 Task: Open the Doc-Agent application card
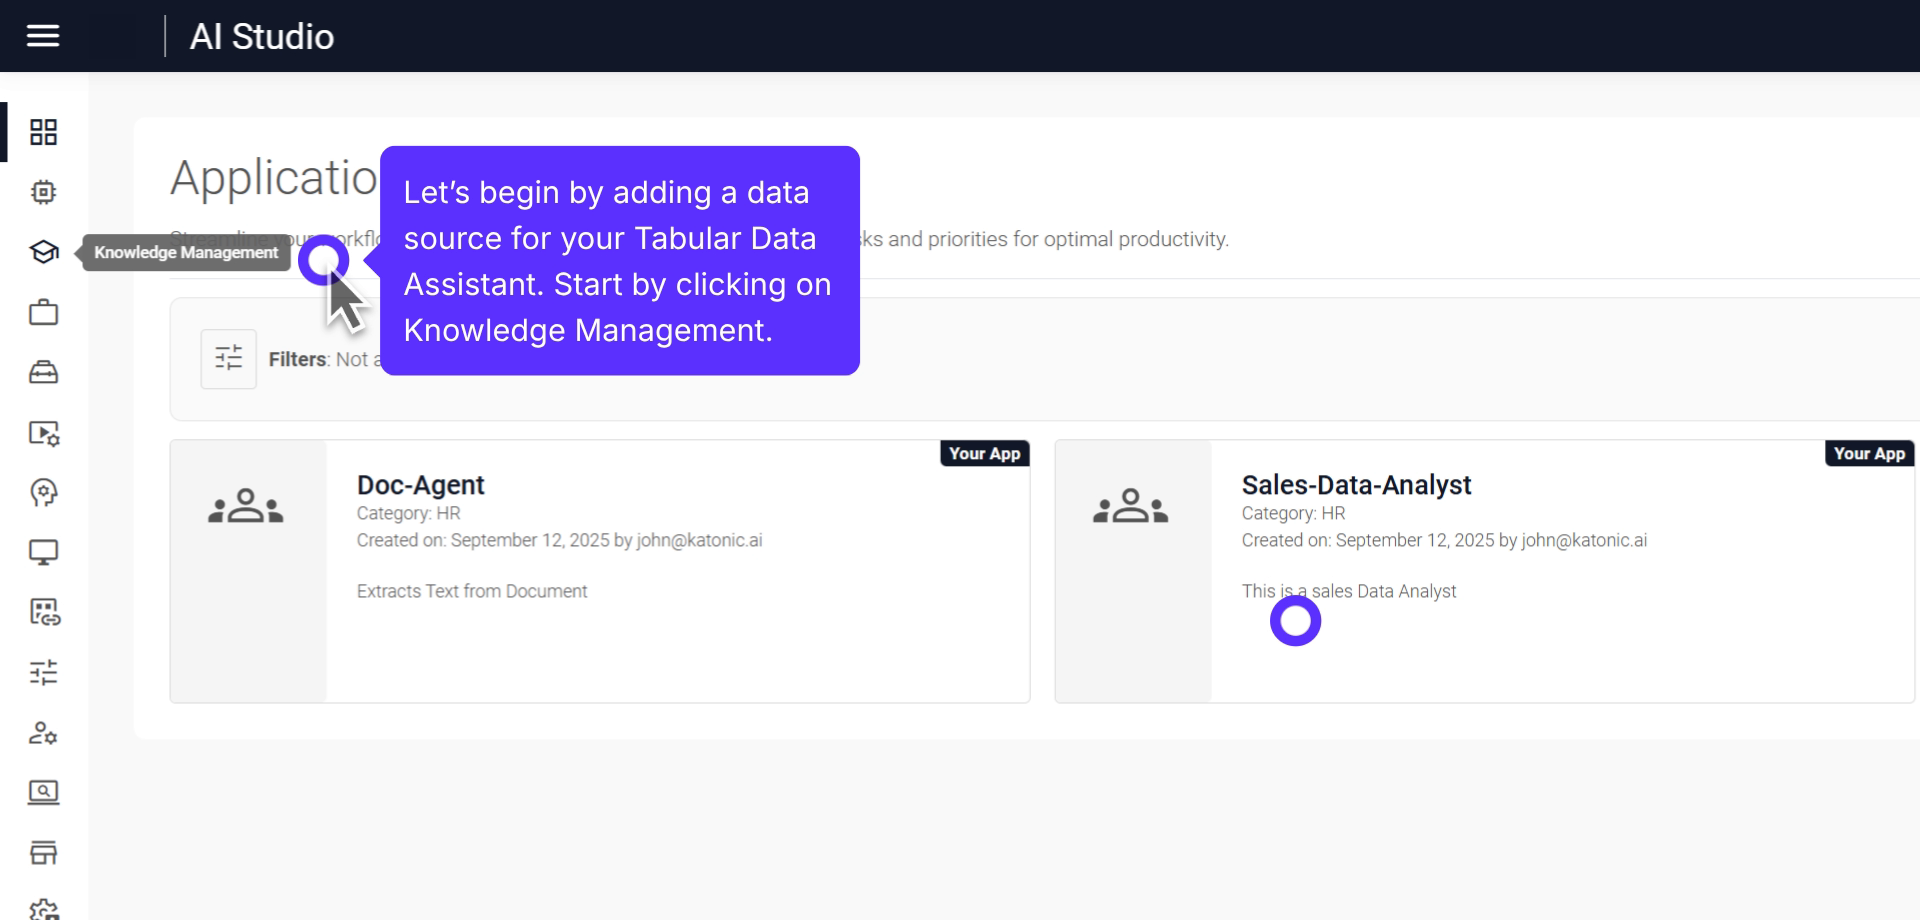(x=599, y=570)
